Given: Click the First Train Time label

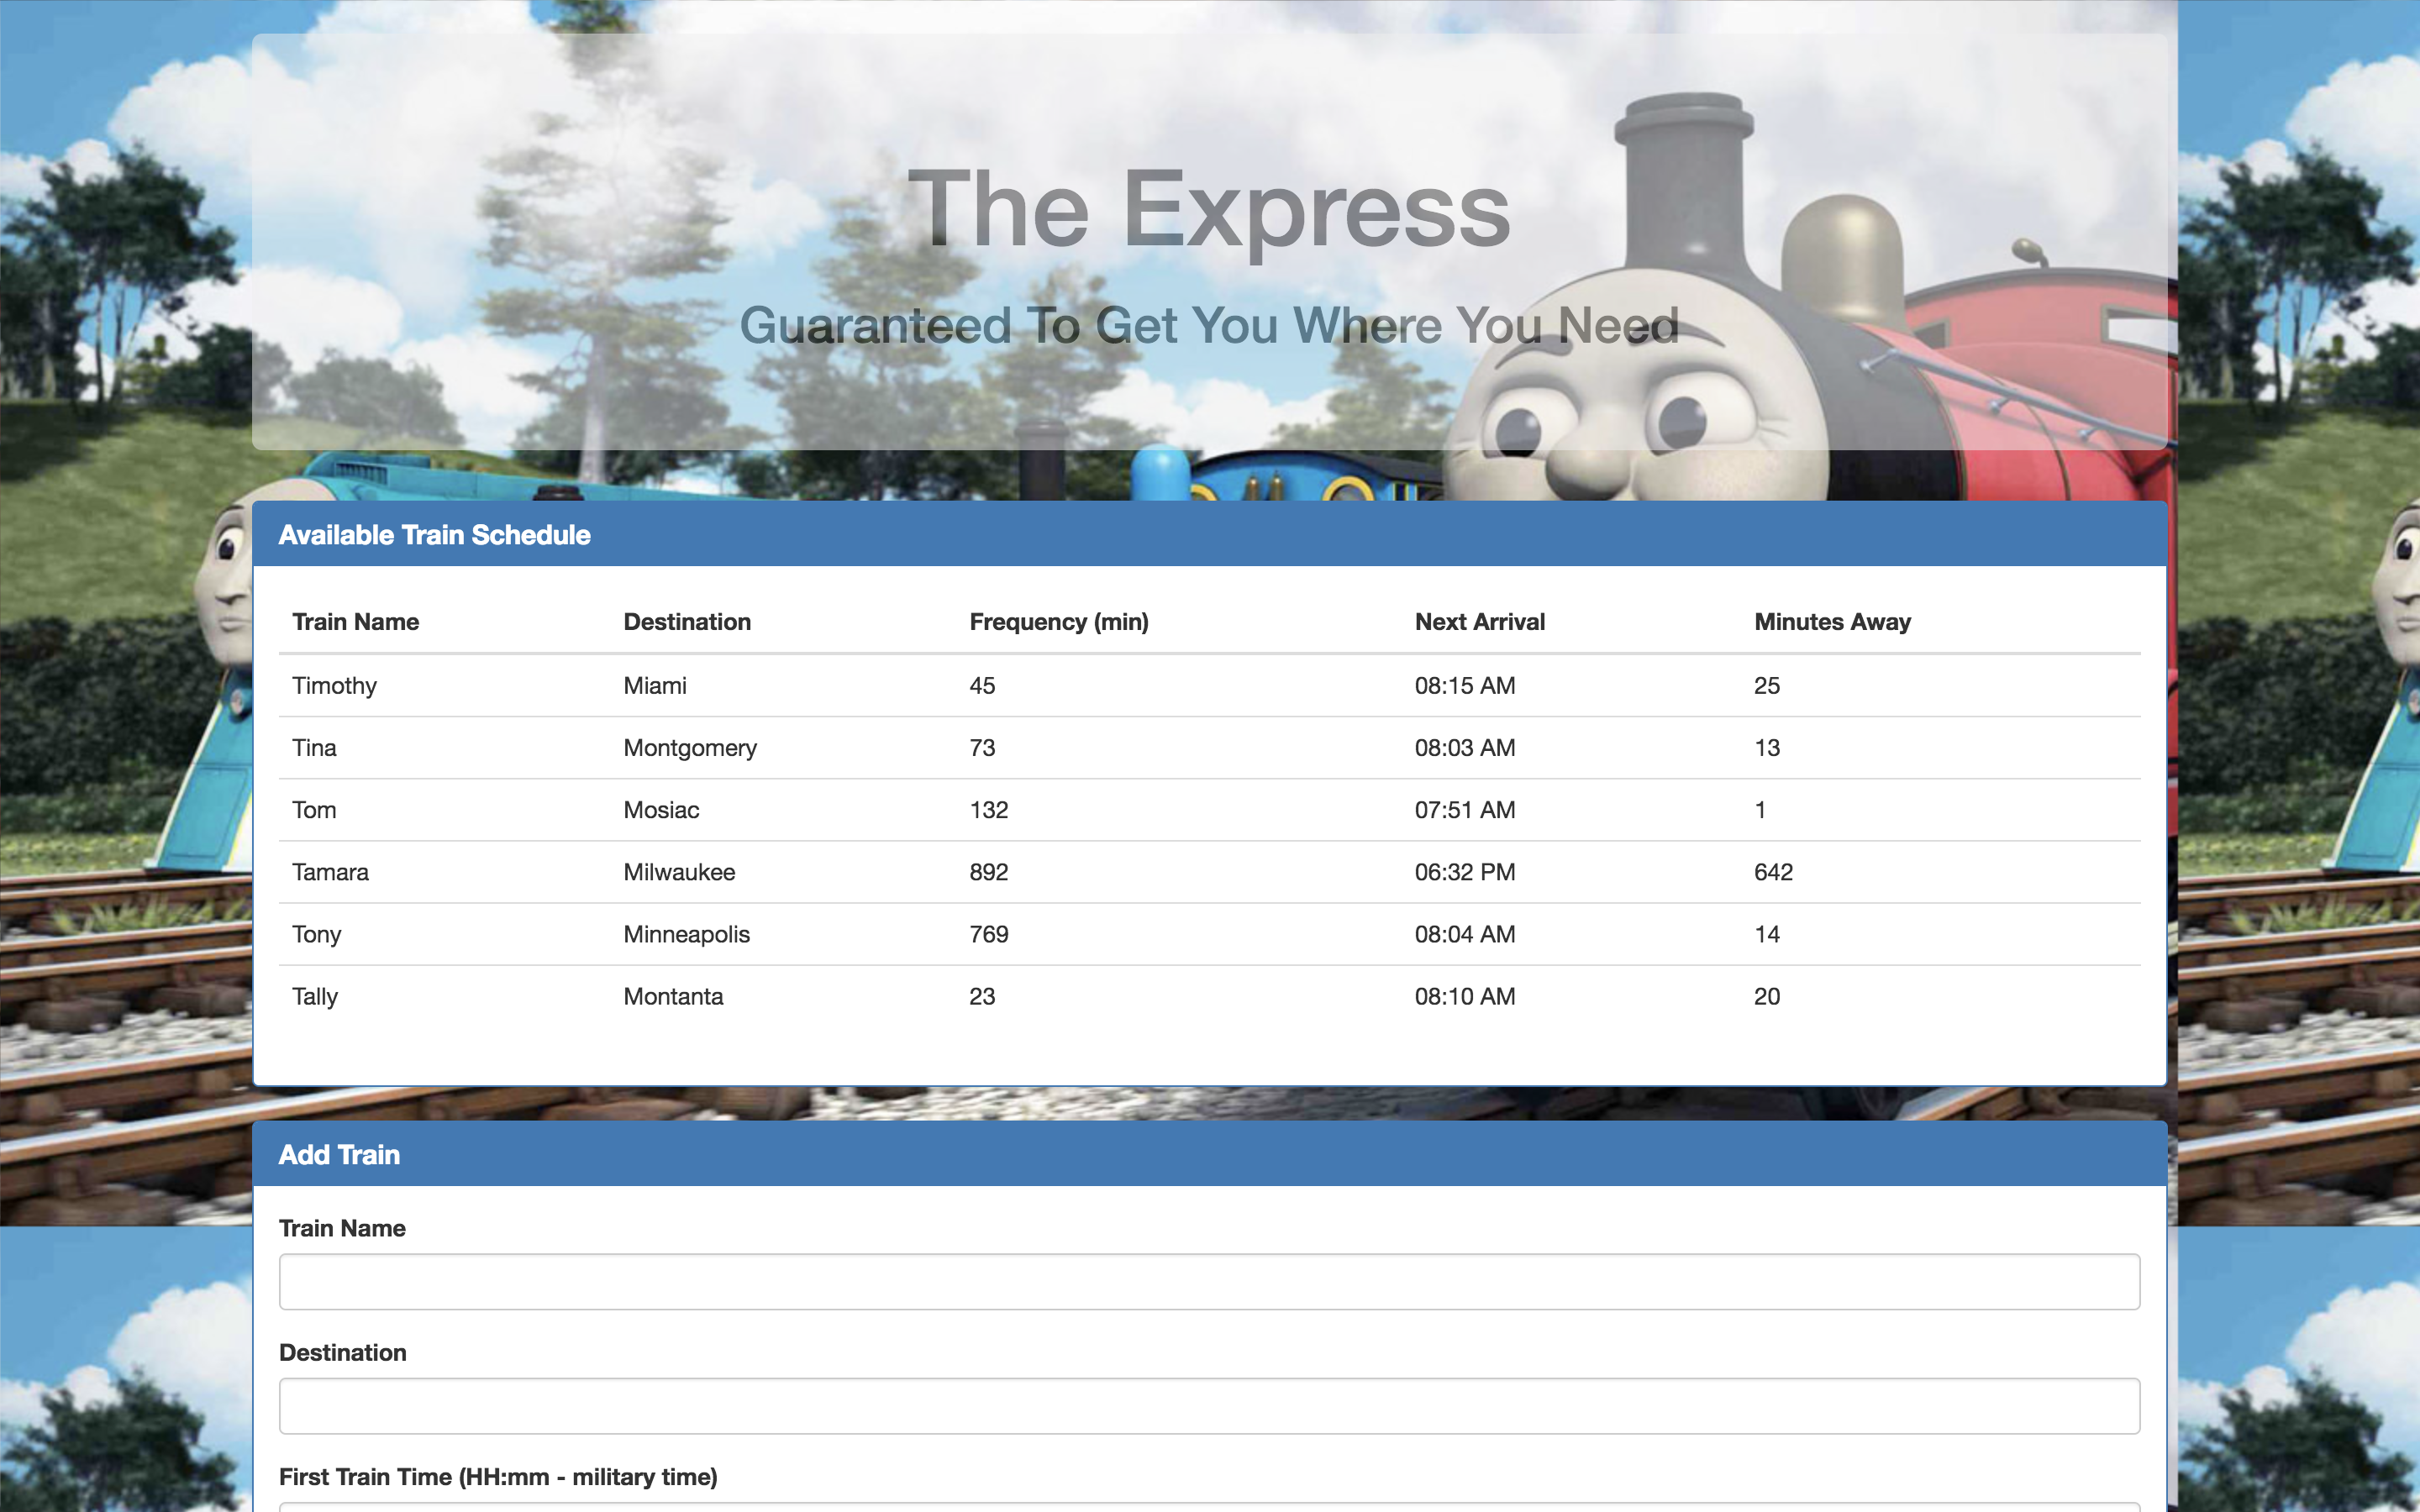Looking at the screenshot, I should [x=498, y=1477].
